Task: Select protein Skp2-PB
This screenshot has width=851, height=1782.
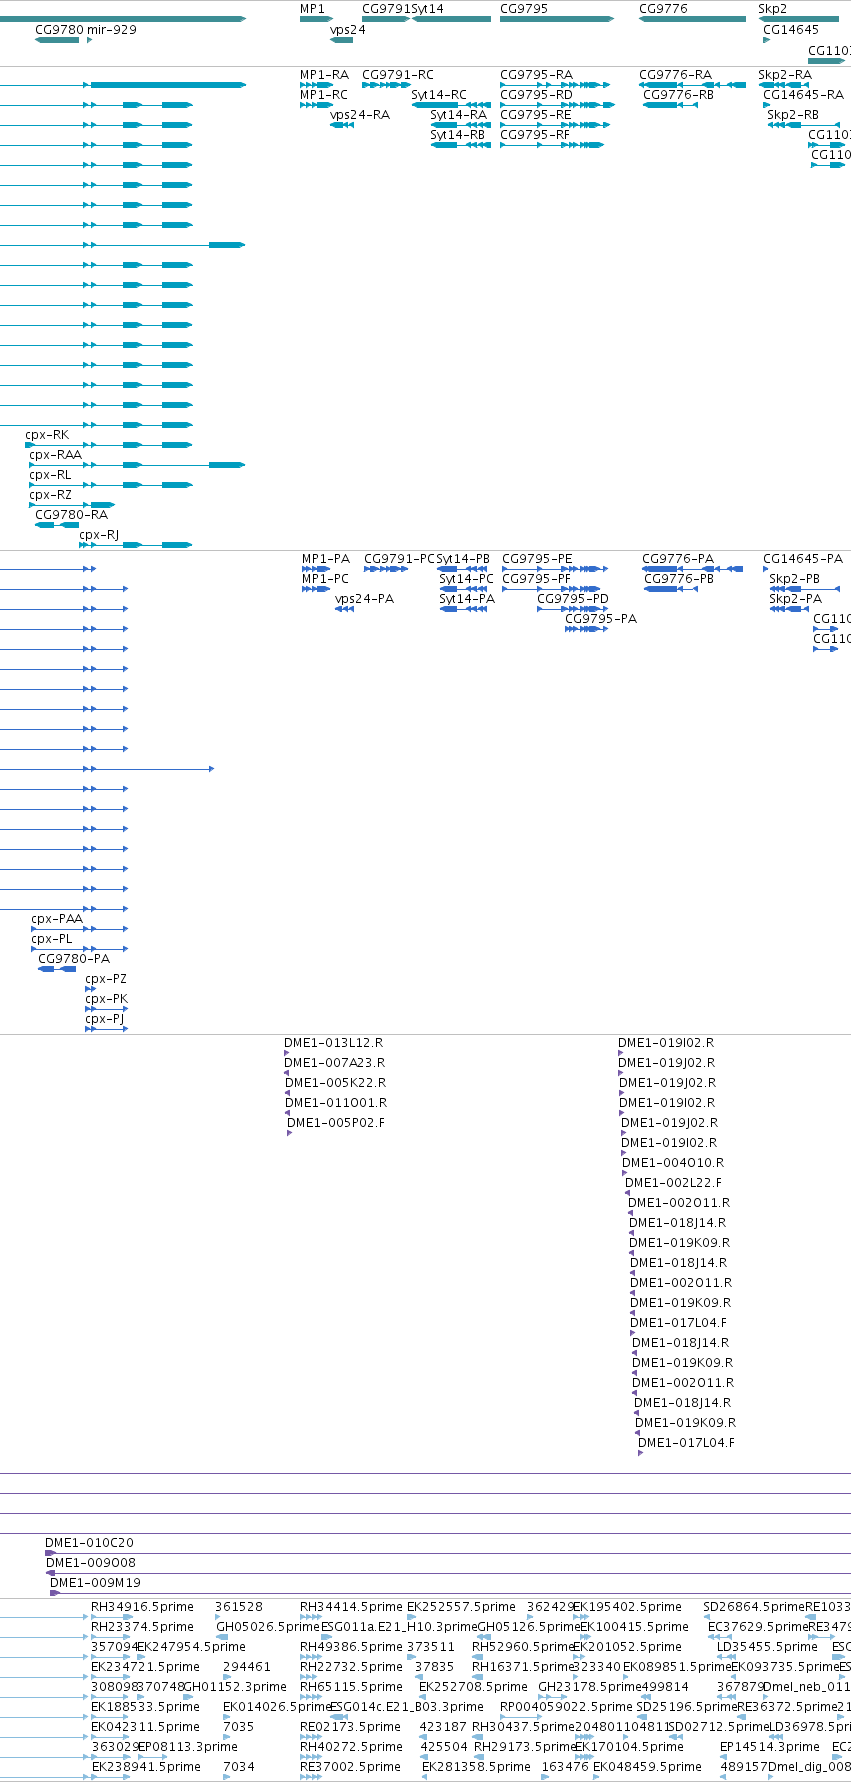Action: pyautogui.click(x=794, y=579)
